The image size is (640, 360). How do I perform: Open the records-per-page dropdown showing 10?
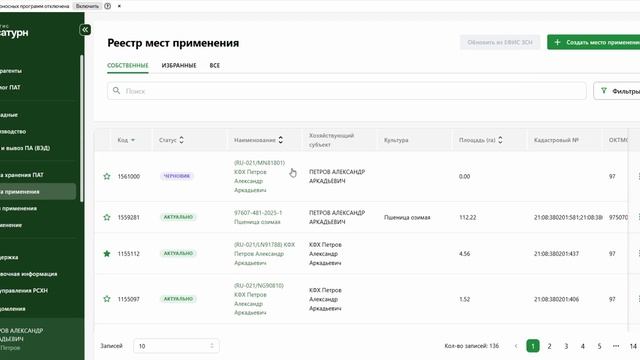coord(176,346)
